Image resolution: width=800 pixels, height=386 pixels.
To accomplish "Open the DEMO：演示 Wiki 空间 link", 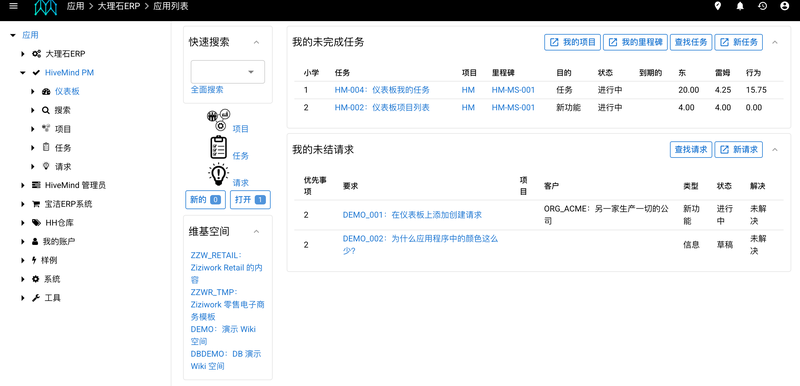I will coord(223,335).
